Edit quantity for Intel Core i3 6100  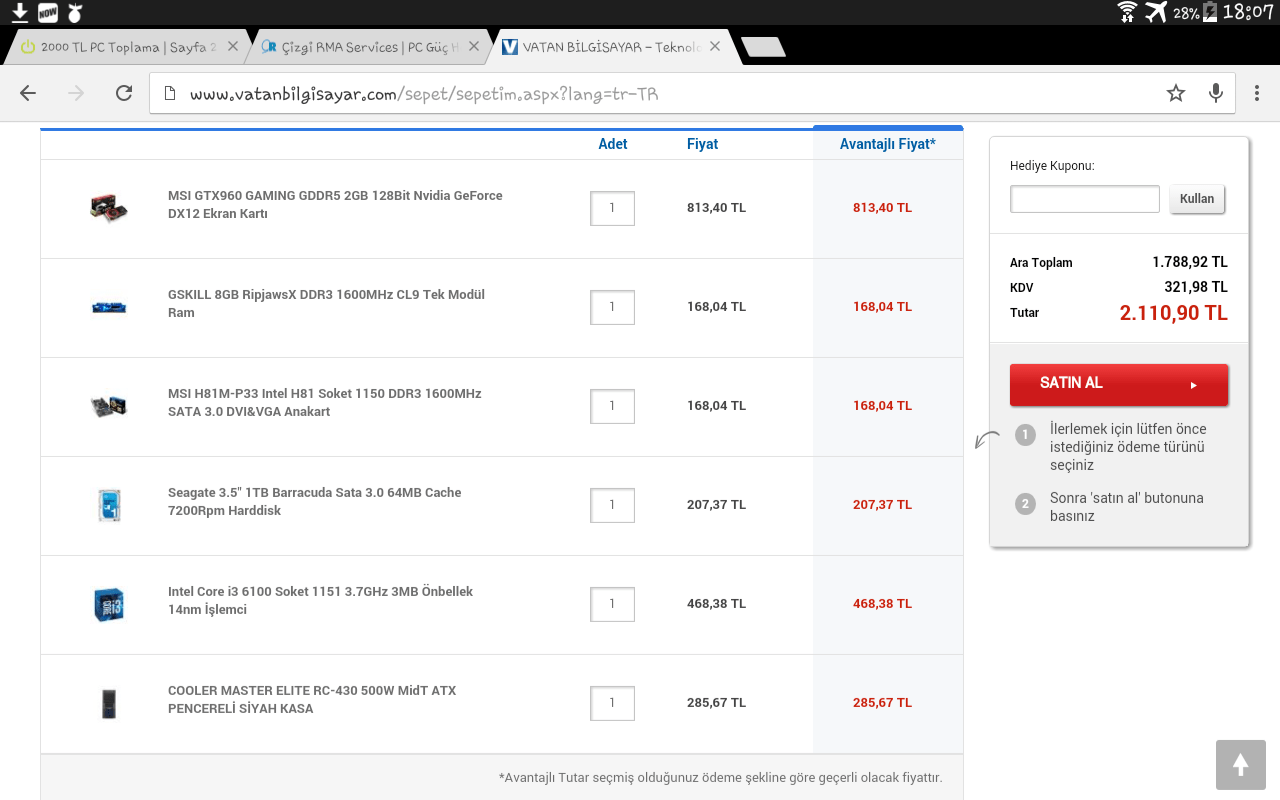tap(612, 604)
